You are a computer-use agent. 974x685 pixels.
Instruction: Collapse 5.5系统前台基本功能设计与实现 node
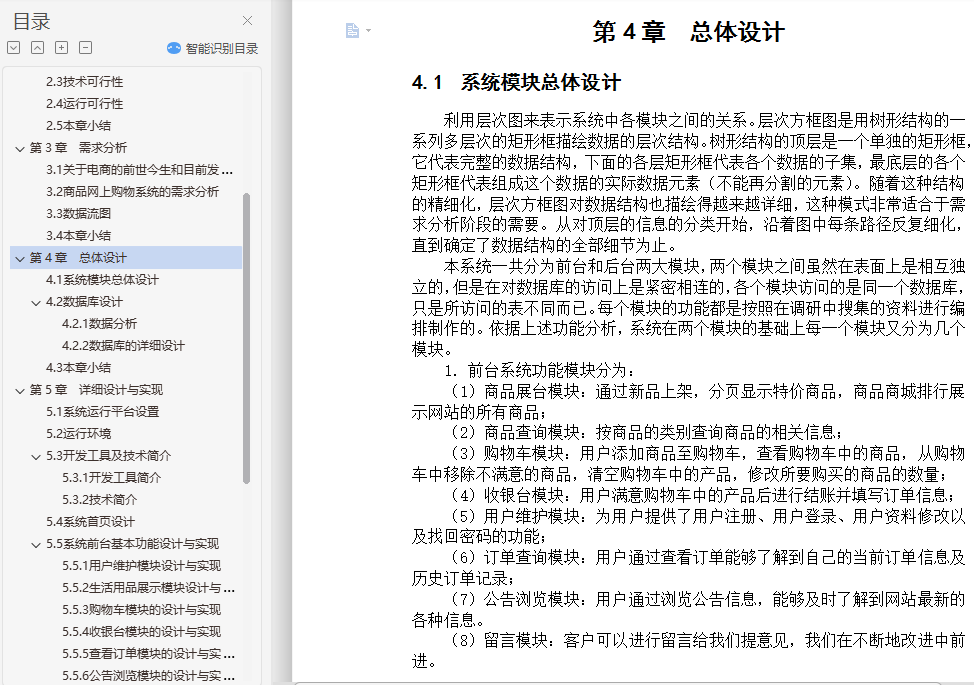click(36, 545)
